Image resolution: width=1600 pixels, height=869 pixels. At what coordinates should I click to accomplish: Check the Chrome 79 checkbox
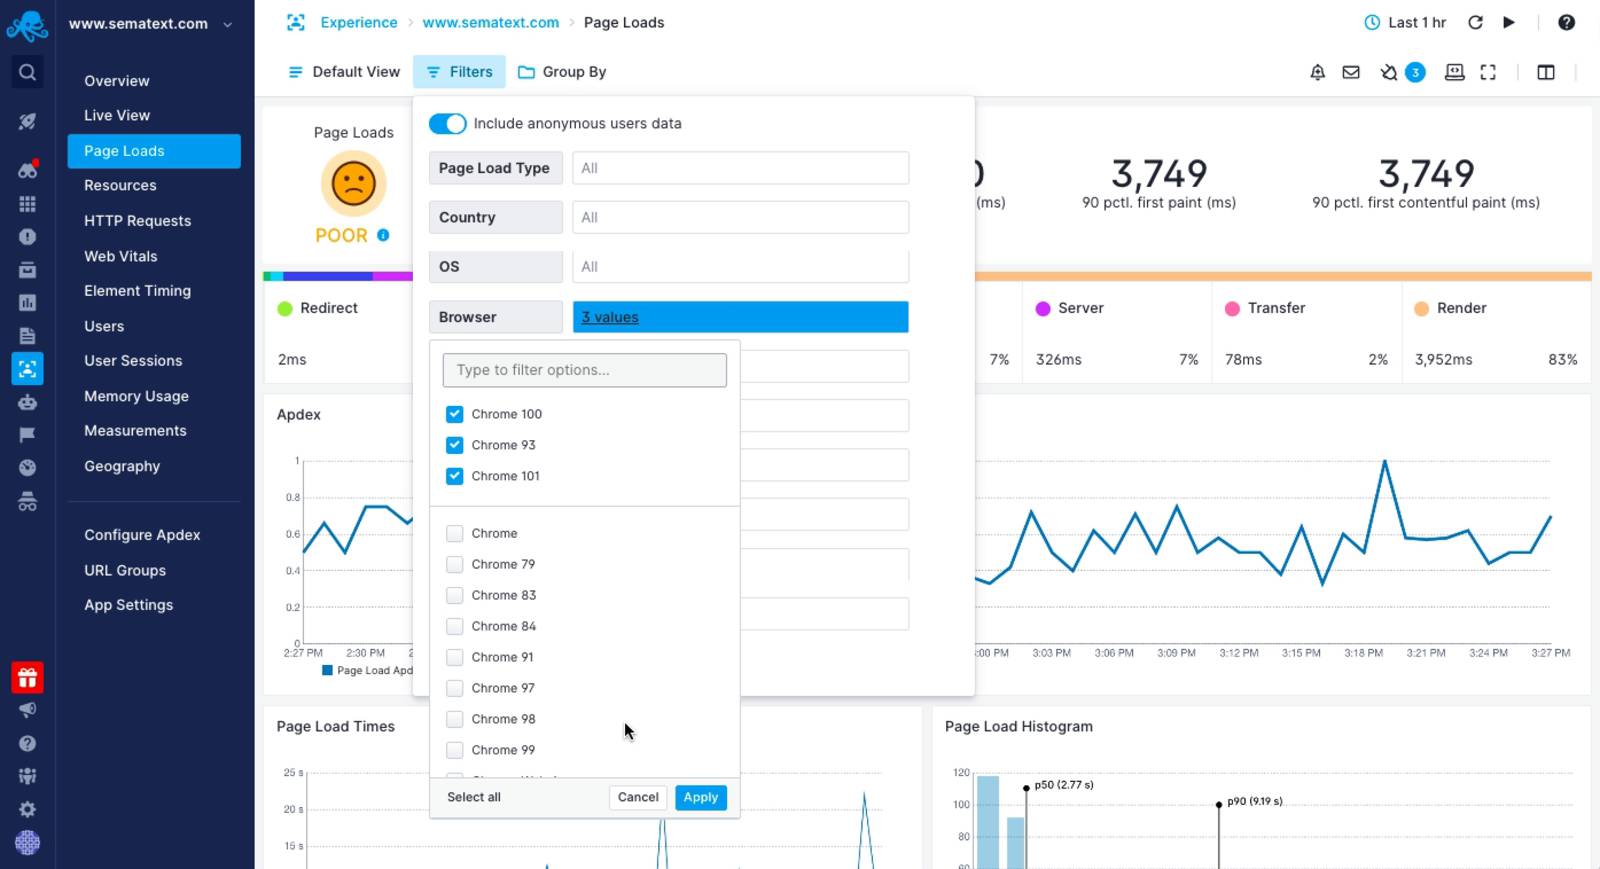[455, 565]
